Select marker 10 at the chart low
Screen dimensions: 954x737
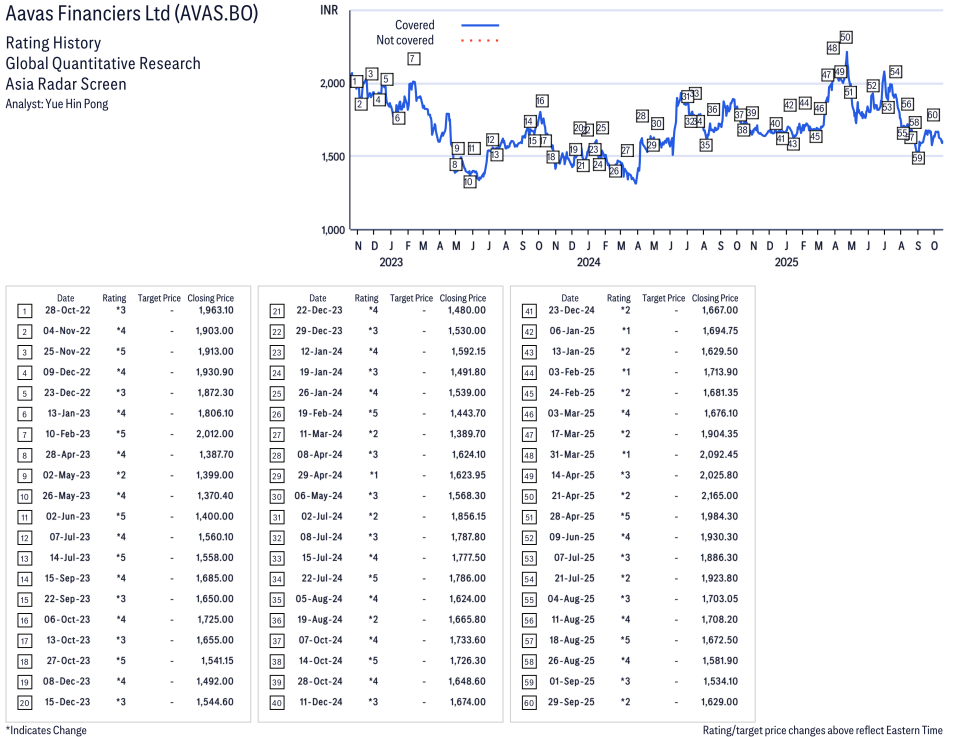click(469, 182)
